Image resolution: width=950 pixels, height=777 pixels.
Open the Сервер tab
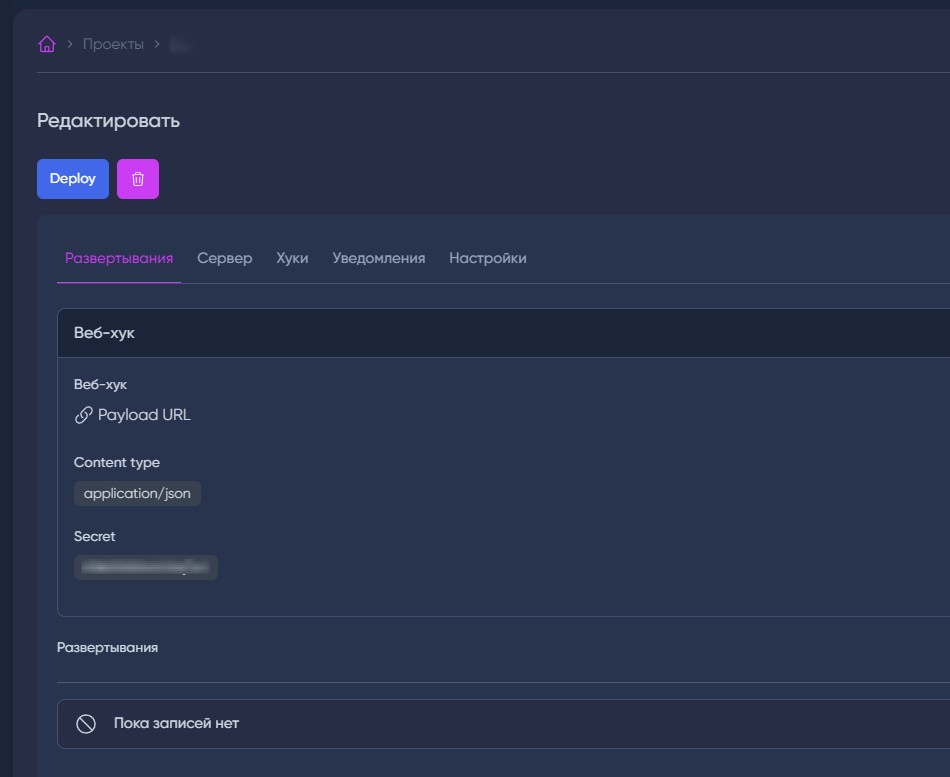pyautogui.click(x=225, y=258)
